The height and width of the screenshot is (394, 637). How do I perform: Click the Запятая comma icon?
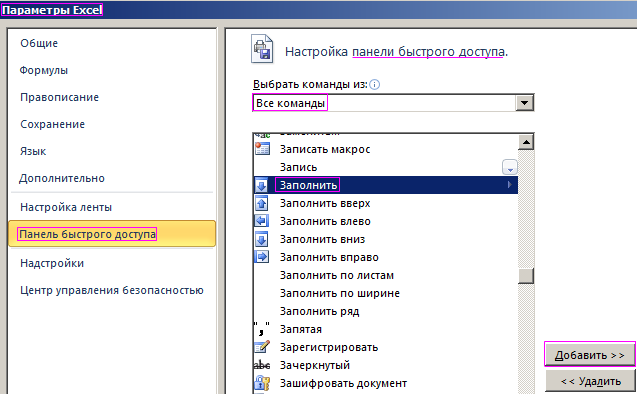[262, 329]
